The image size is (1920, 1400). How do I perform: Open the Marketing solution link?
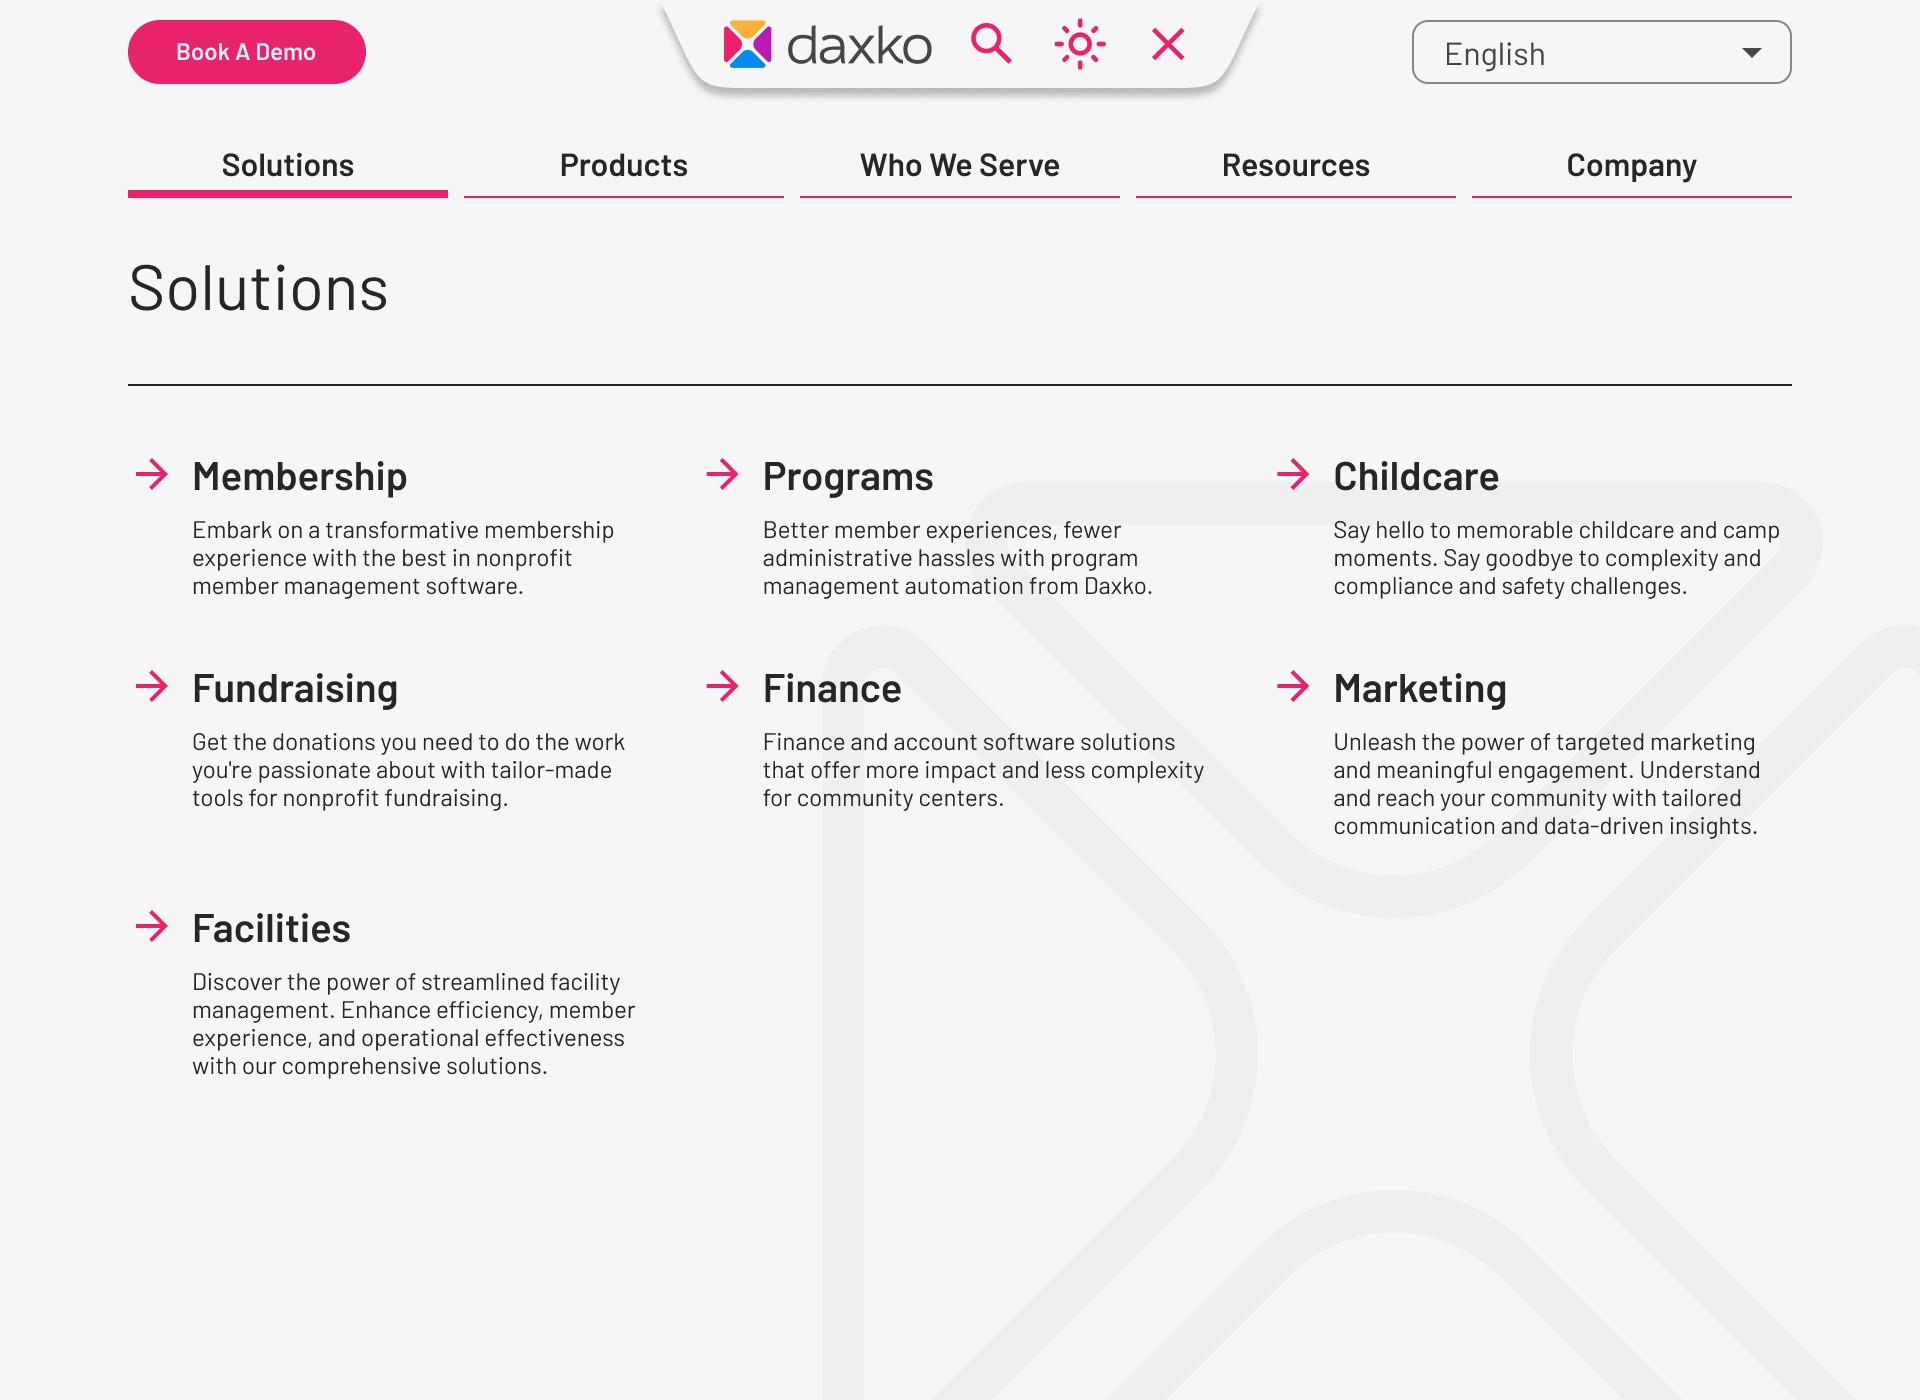point(1419,689)
